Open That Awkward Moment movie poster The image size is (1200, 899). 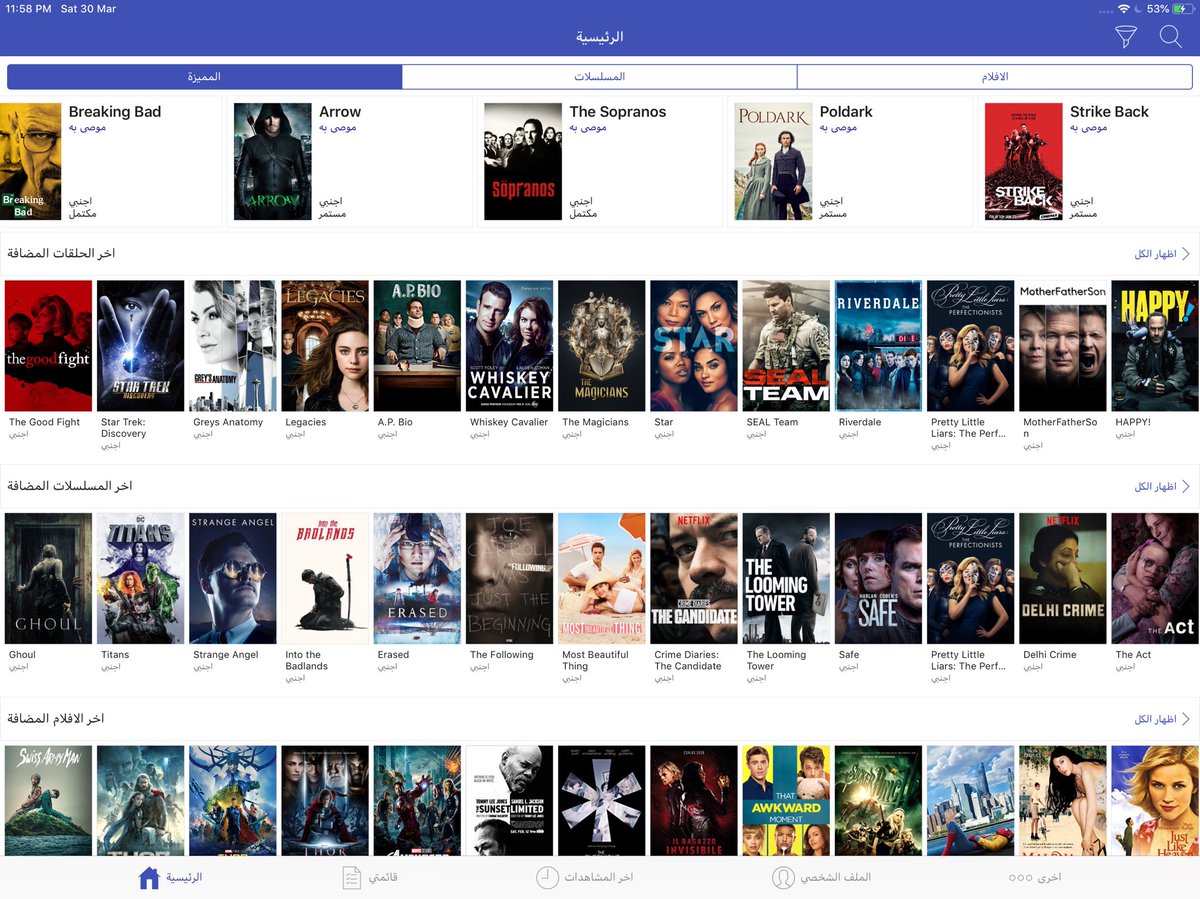[x=786, y=800]
